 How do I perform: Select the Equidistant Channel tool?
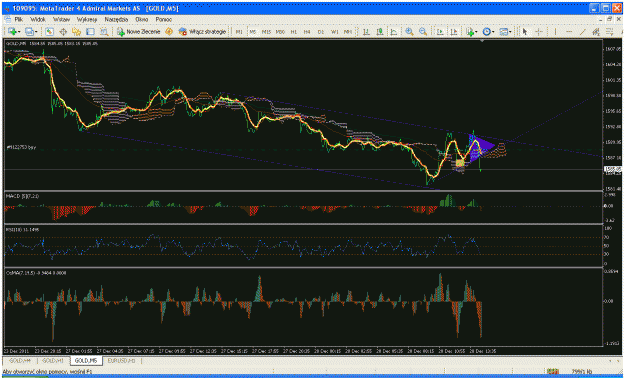tap(596, 32)
